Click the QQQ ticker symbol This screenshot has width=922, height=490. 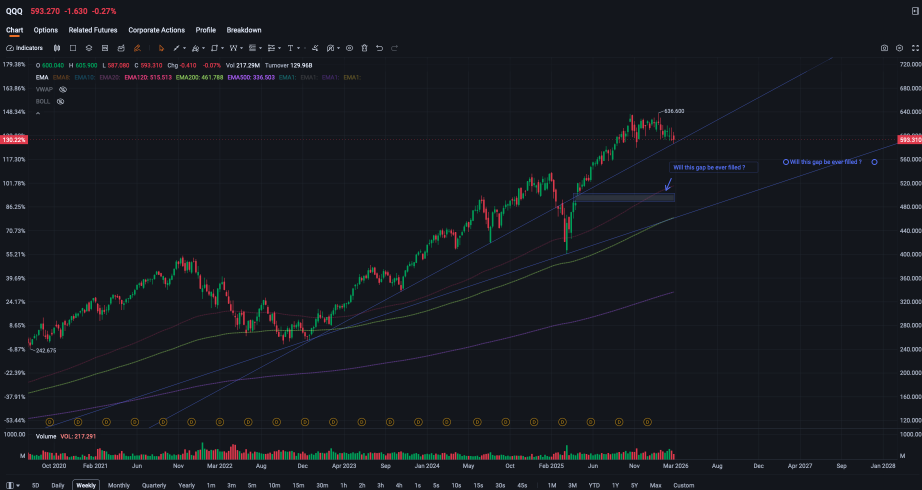pos(14,11)
